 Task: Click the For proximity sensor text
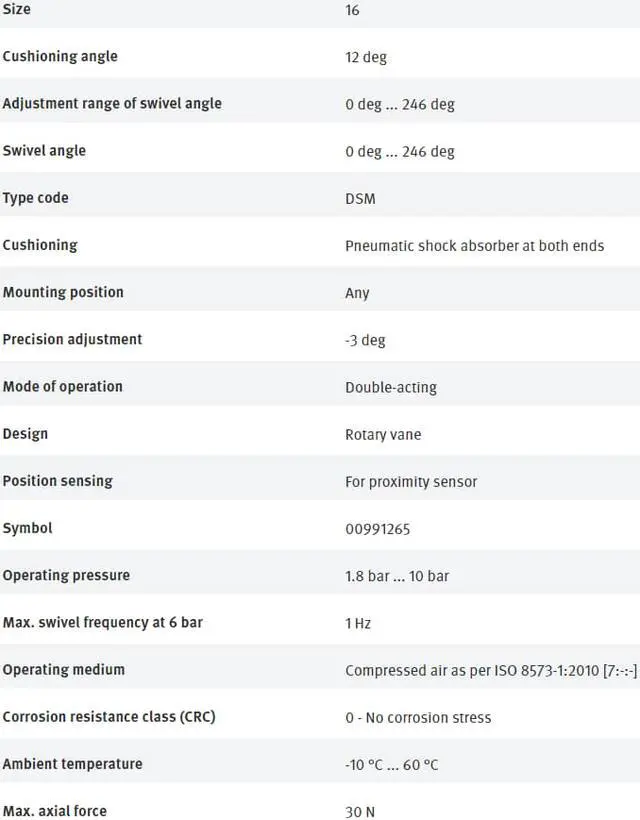tap(411, 482)
